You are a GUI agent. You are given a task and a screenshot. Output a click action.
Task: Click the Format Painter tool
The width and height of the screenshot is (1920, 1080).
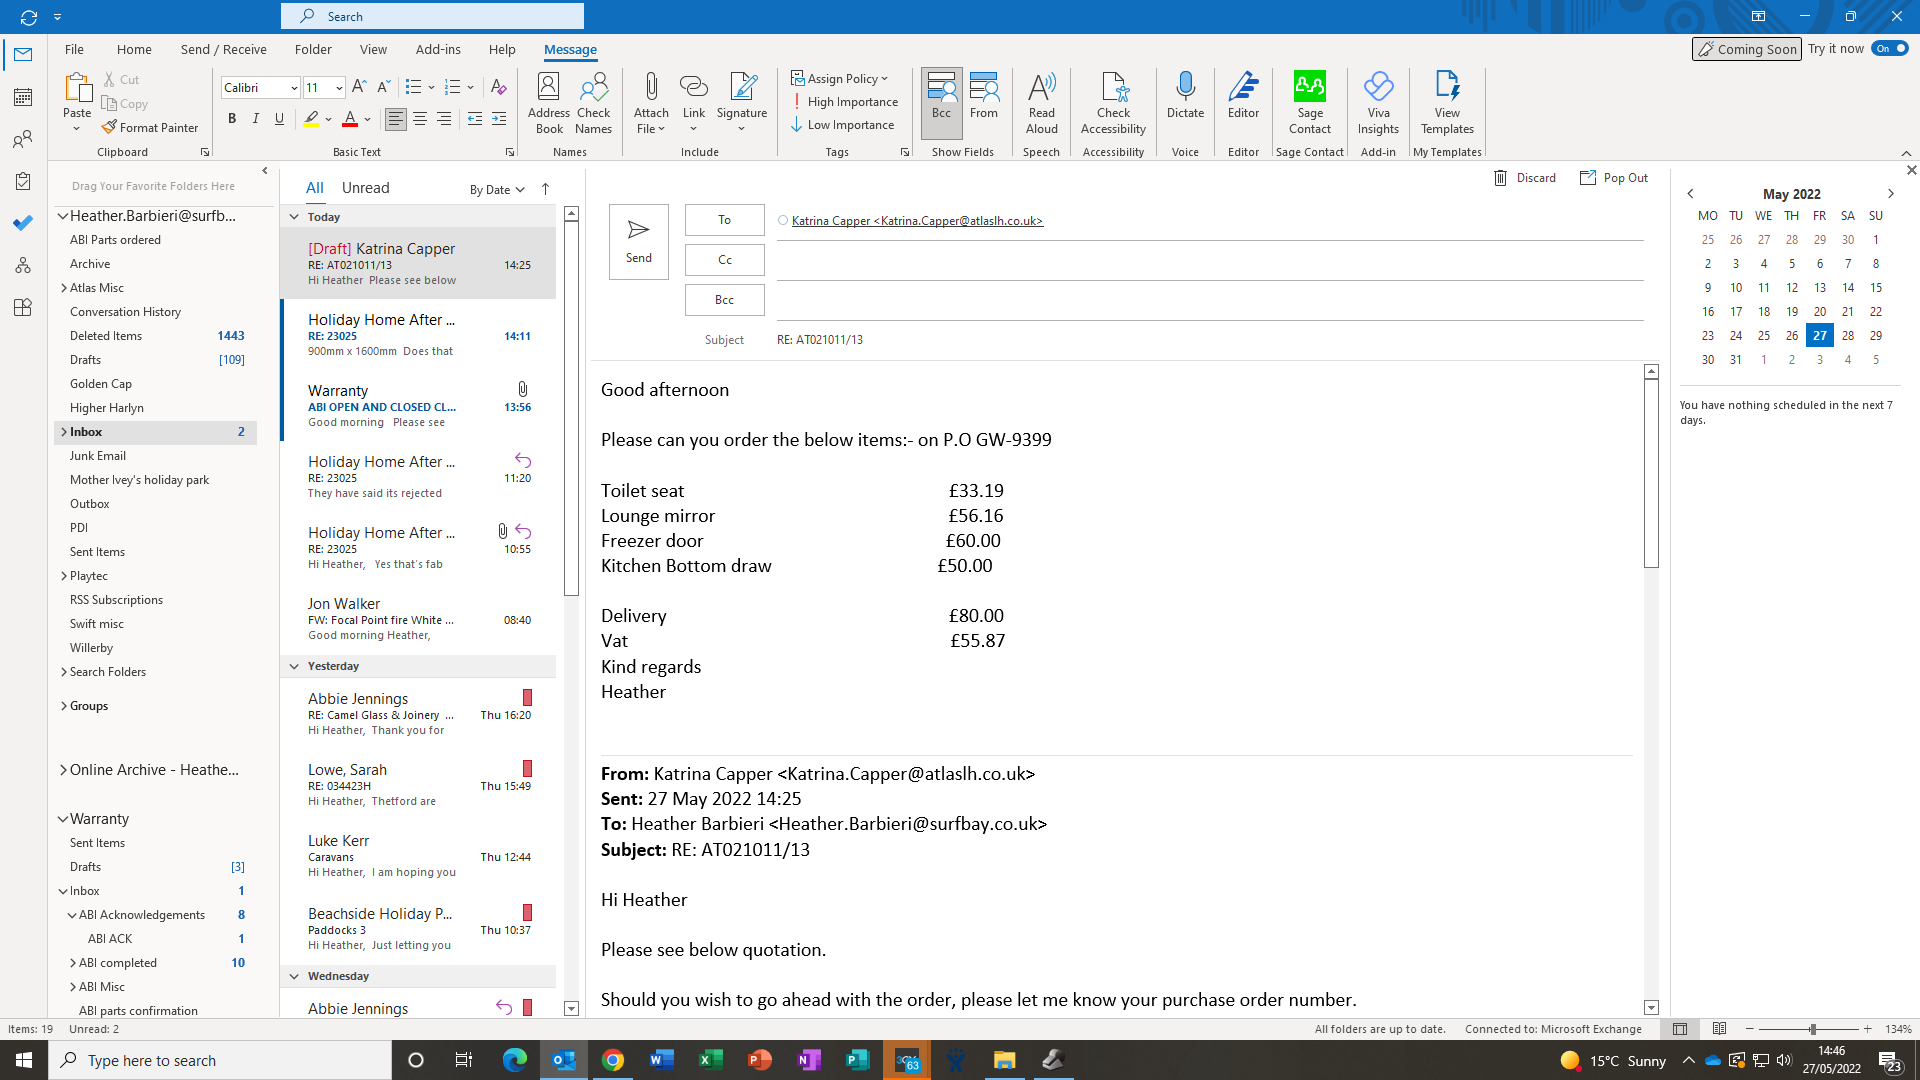point(150,128)
